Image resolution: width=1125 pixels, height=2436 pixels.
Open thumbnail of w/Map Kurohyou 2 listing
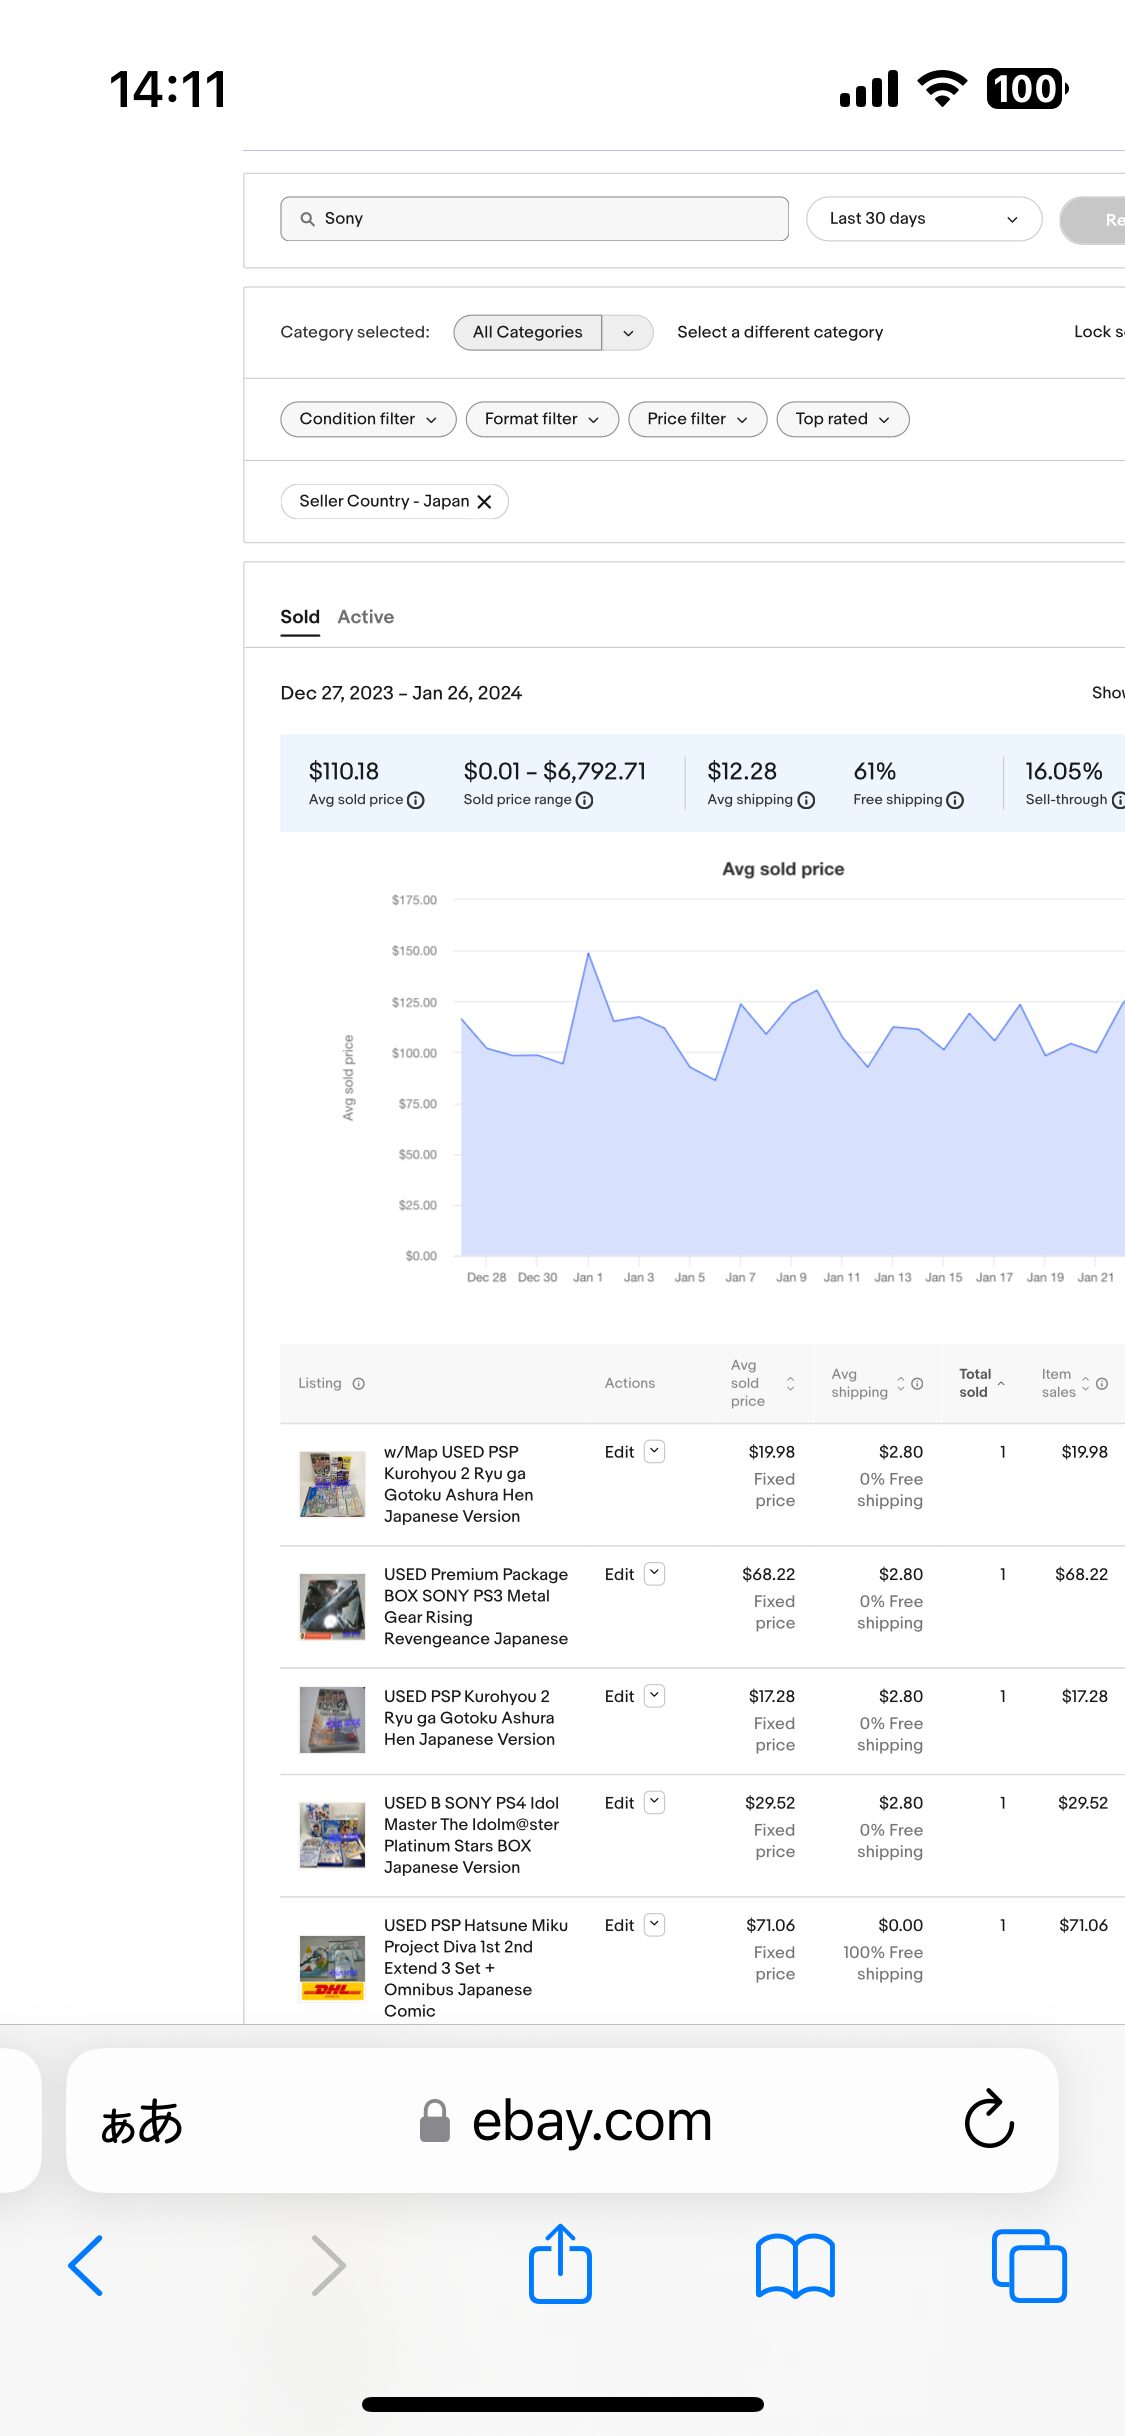333,1485
